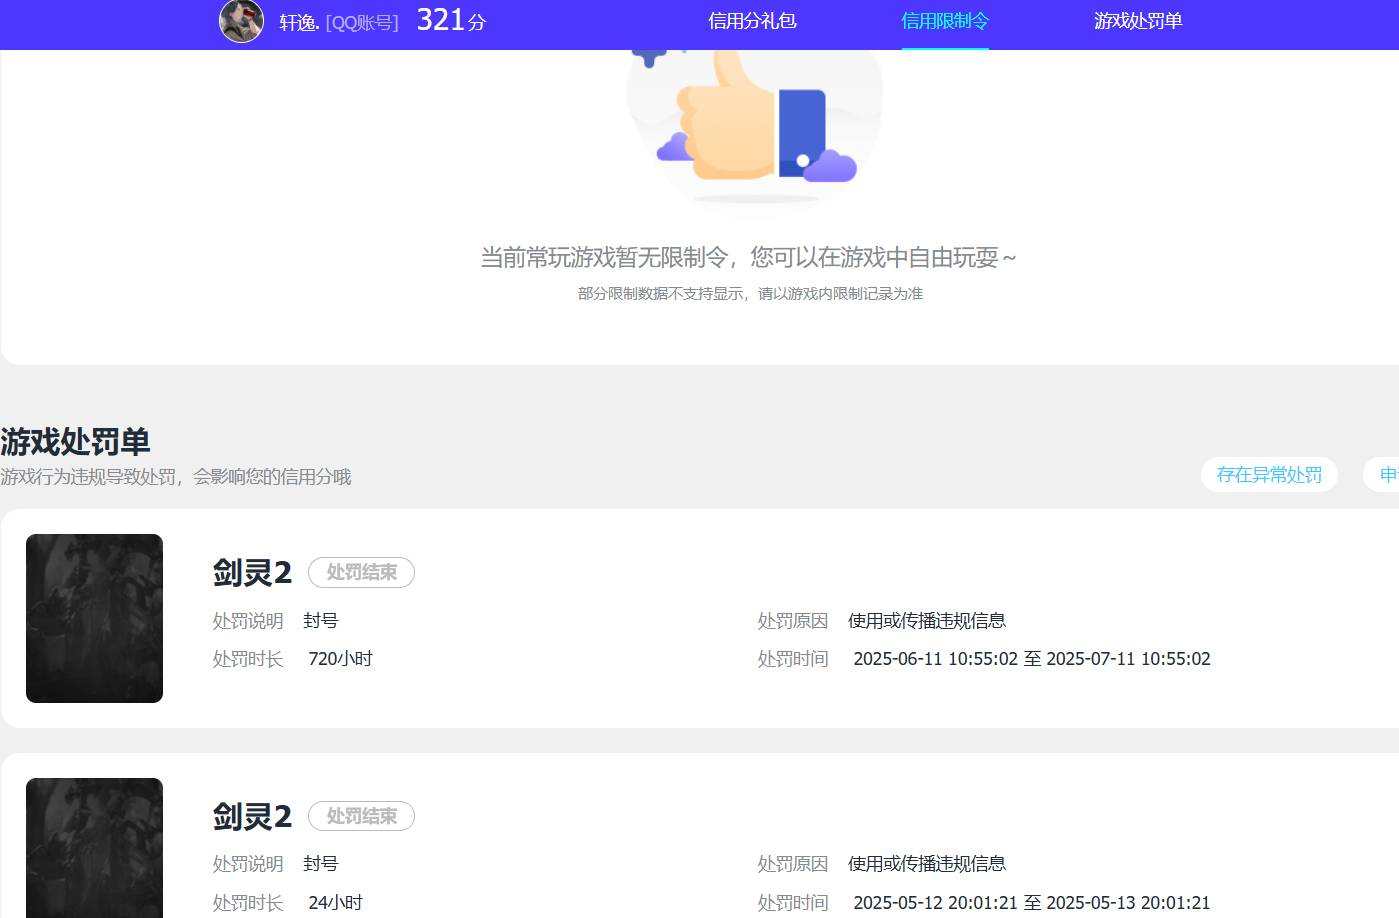Click 处罚结束 badge on the 24小时 record

[361, 816]
